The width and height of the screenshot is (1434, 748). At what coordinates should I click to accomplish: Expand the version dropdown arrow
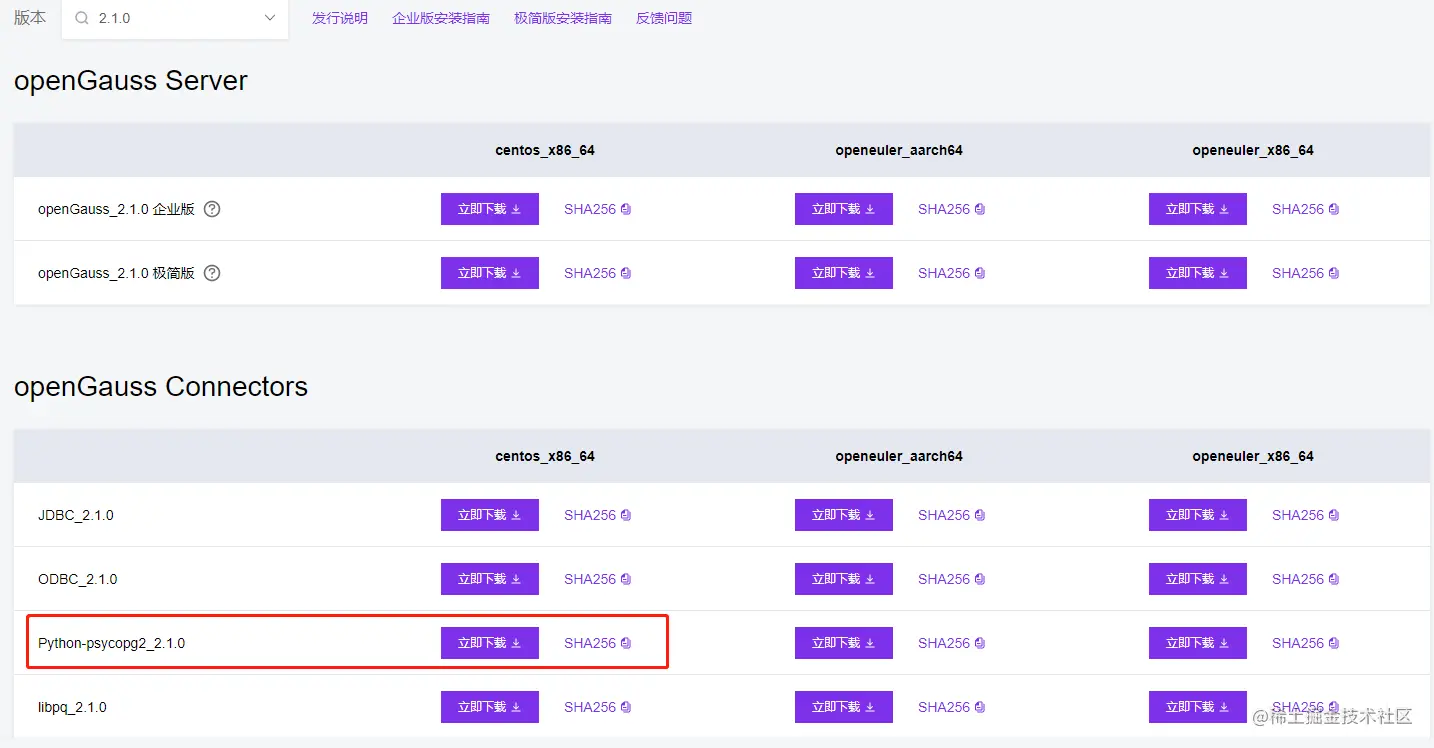click(x=269, y=18)
